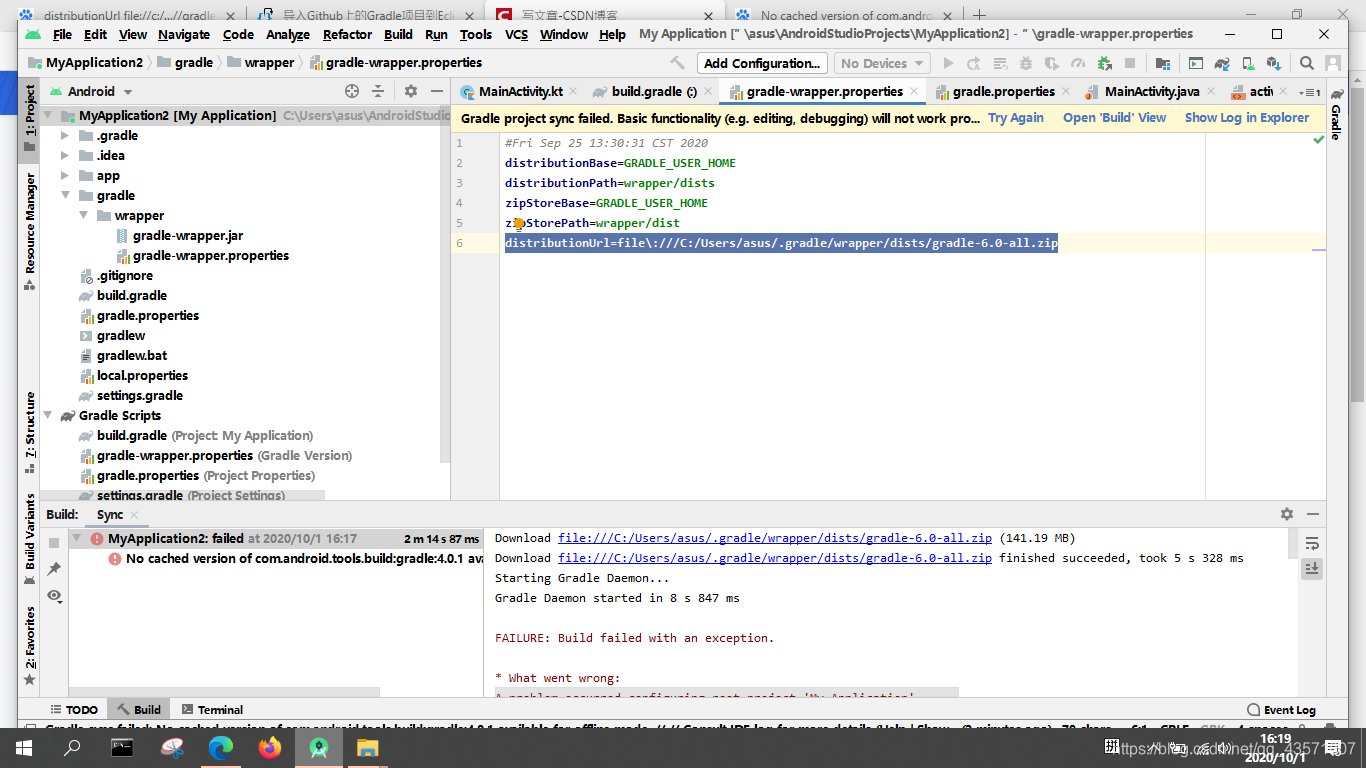Click the Build panel settings gear
The height and width of the screenshot is (768, 1366).
click(1287, 514)
